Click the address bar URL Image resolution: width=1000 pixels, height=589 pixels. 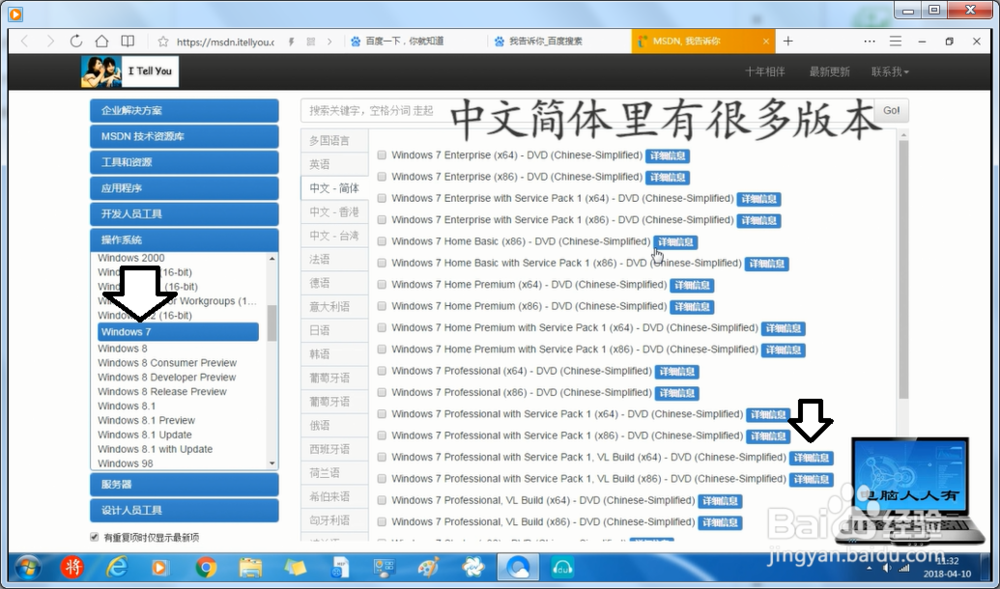tap(225, 42)
